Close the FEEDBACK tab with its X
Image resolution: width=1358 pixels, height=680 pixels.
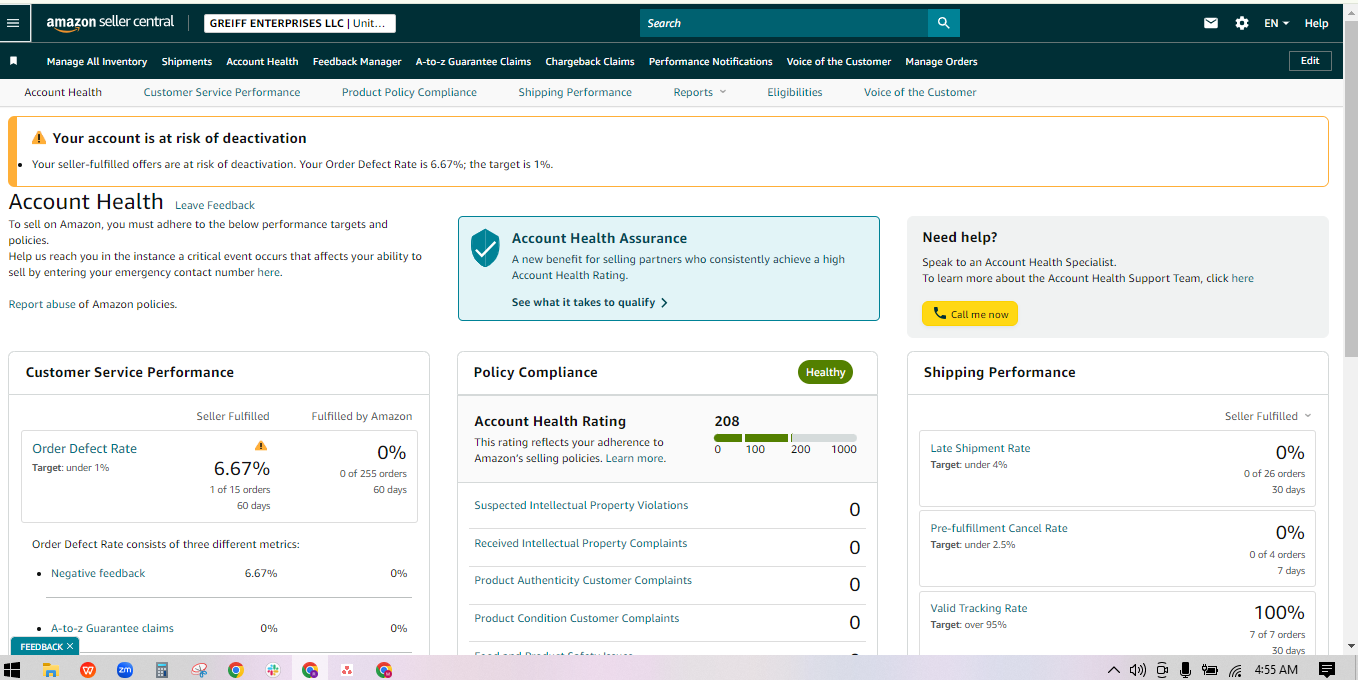(70, 647)
